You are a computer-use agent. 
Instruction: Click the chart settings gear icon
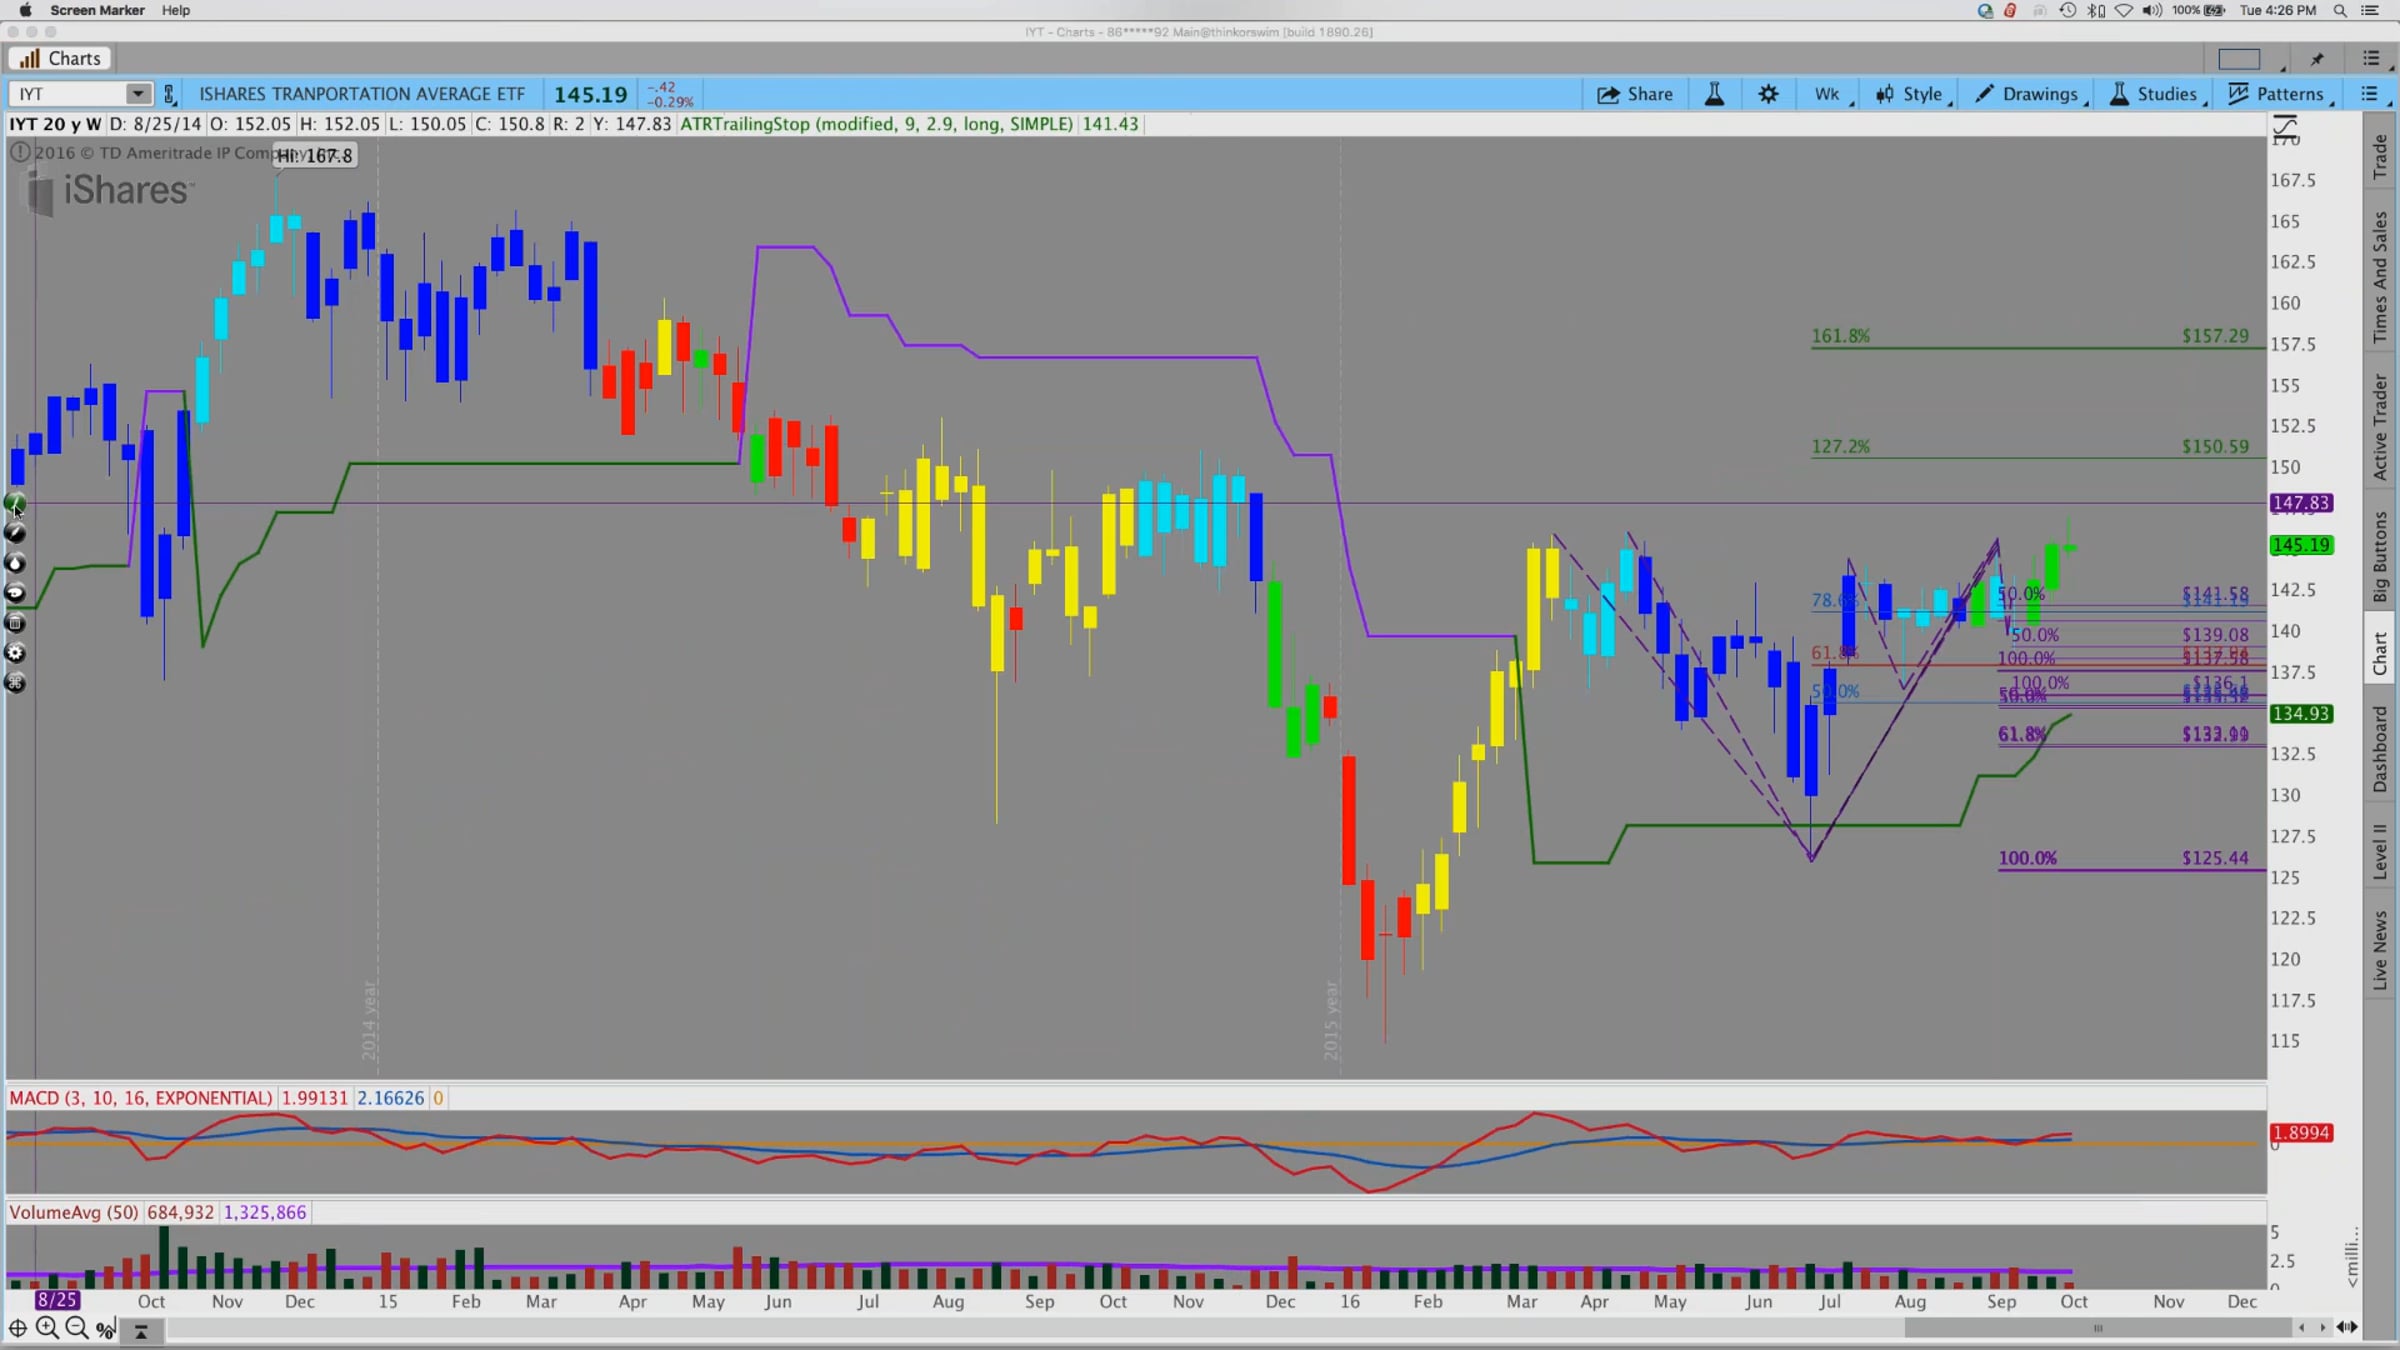[1768, 94]
